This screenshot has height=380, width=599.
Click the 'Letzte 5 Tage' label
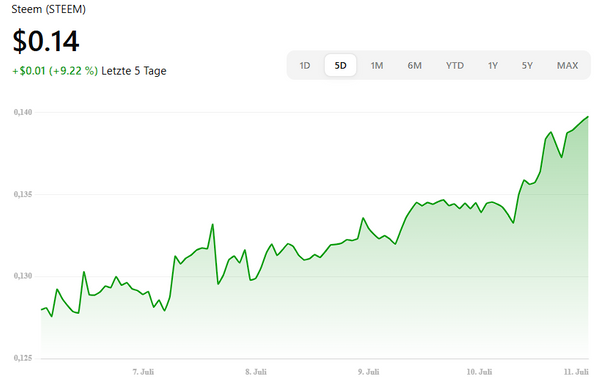tap(134, 71)
